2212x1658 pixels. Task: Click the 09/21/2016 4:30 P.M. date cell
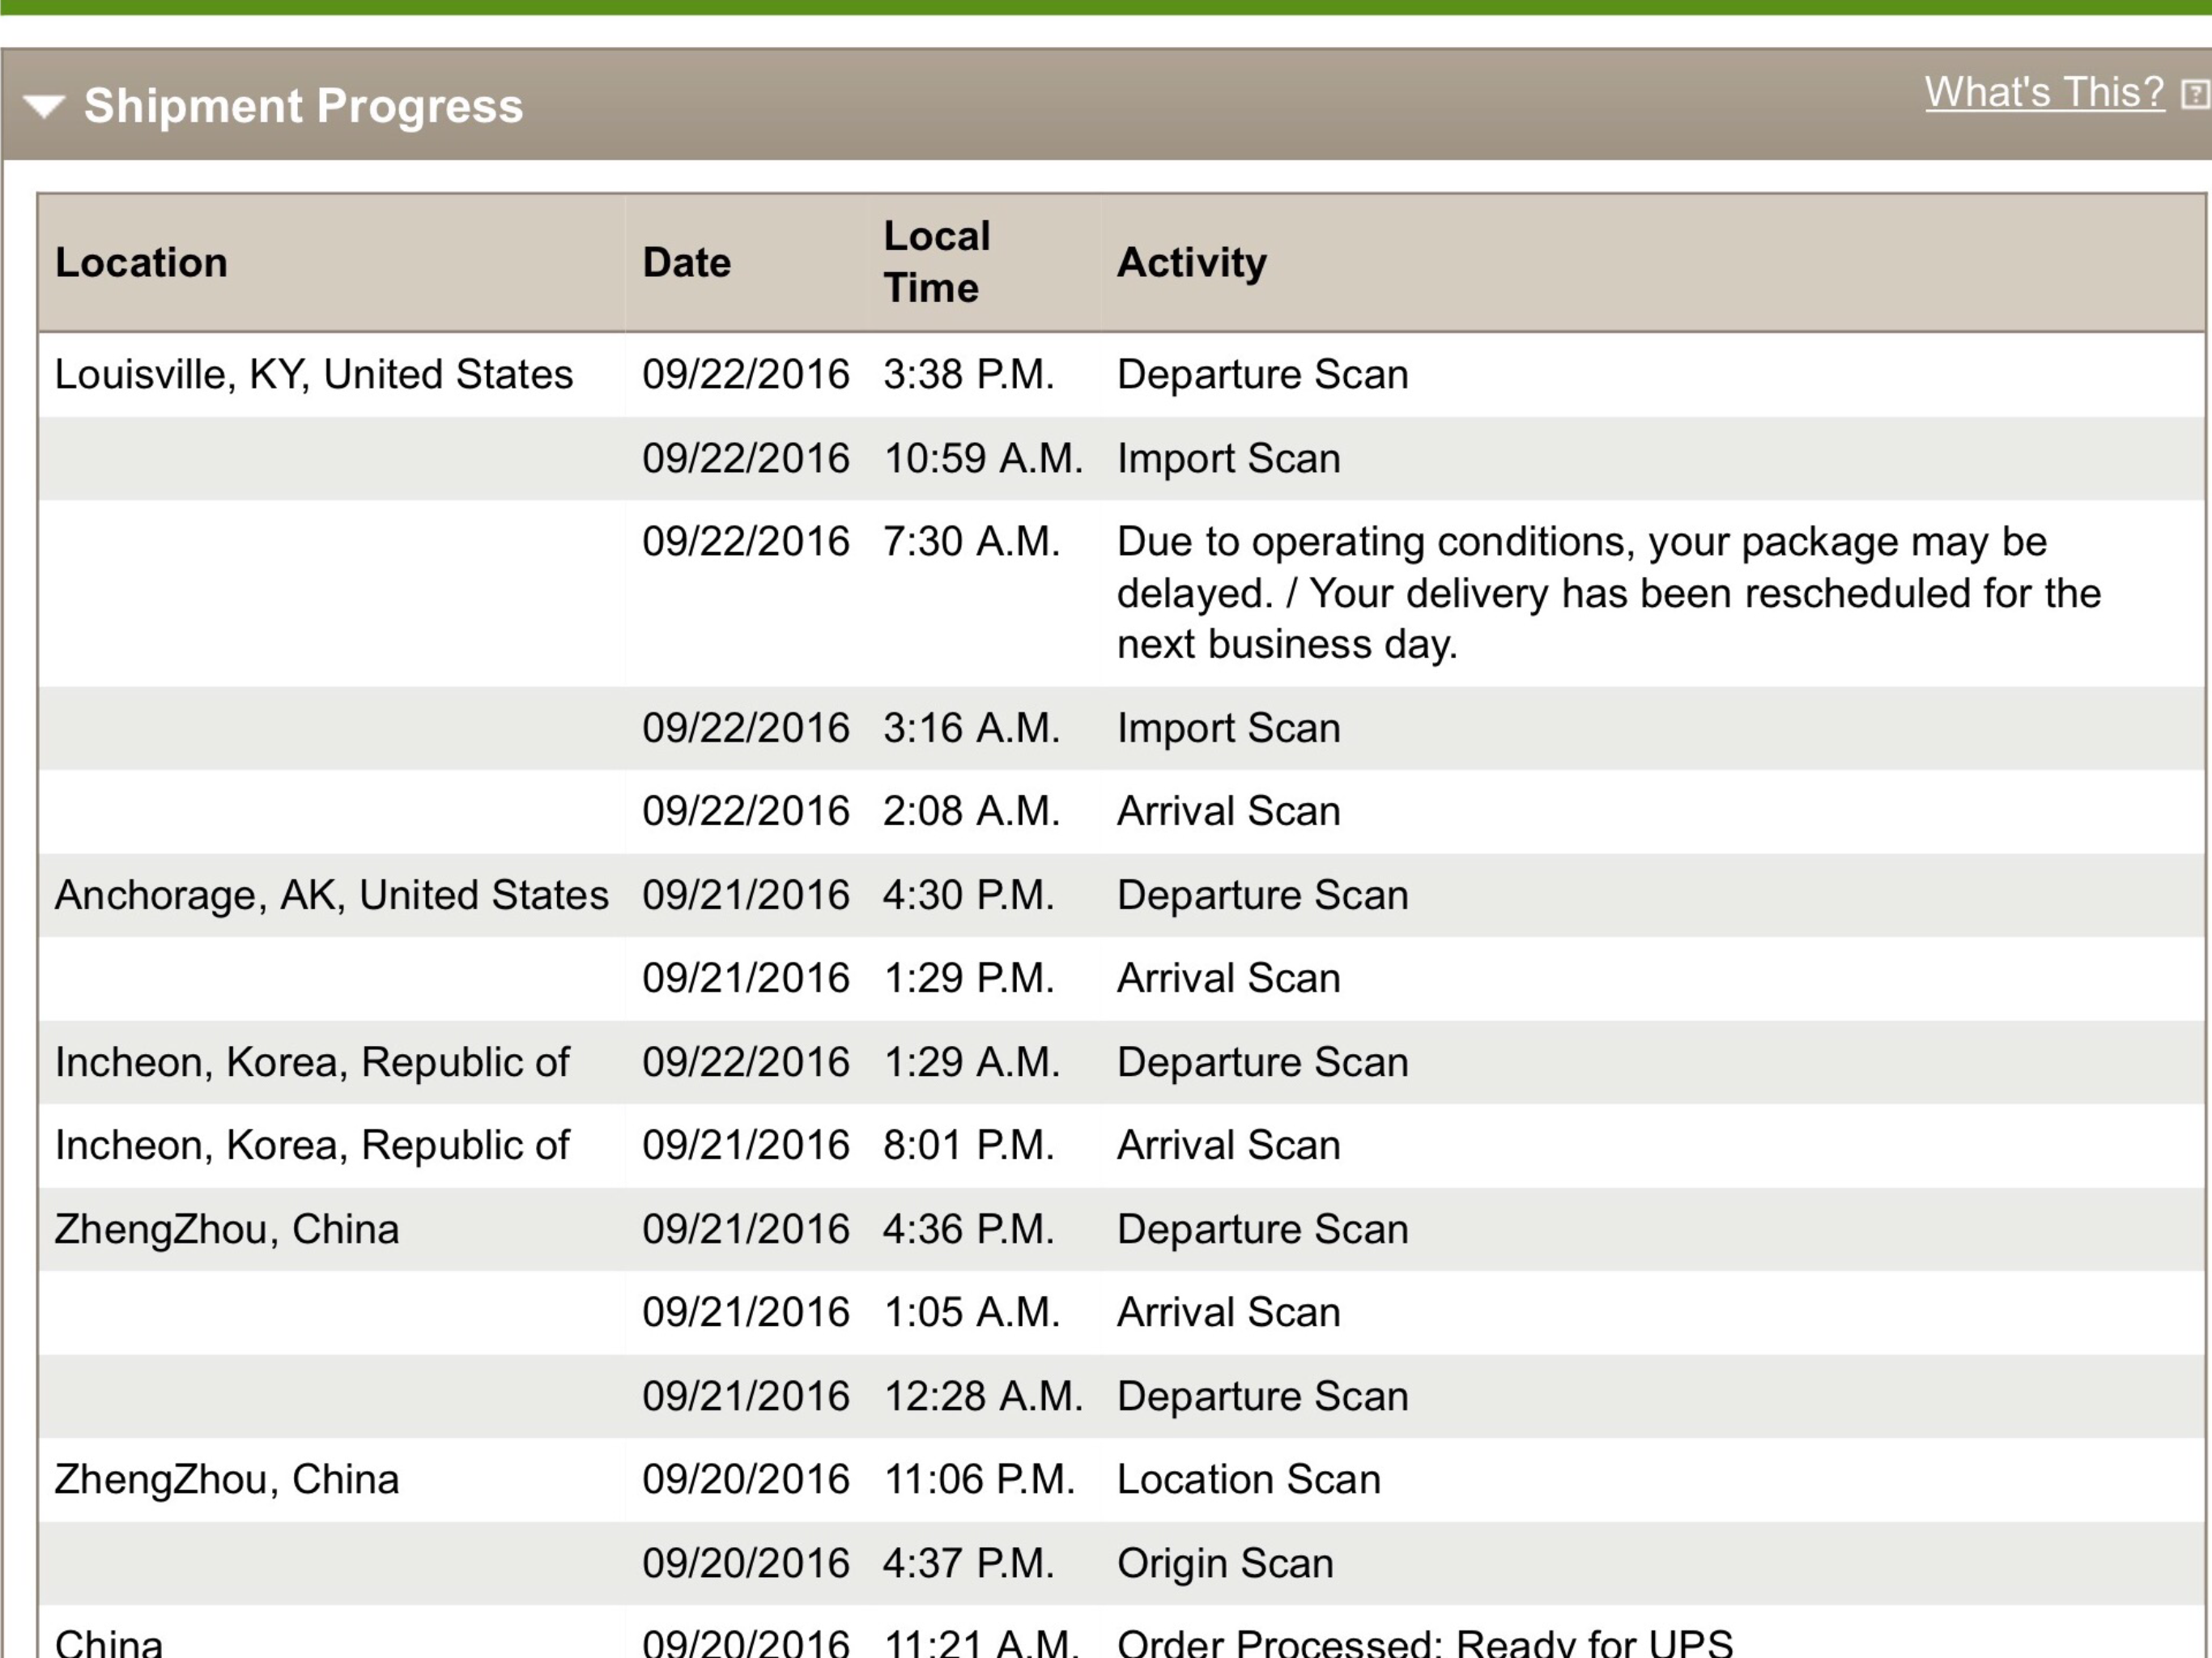coord(745,895)
